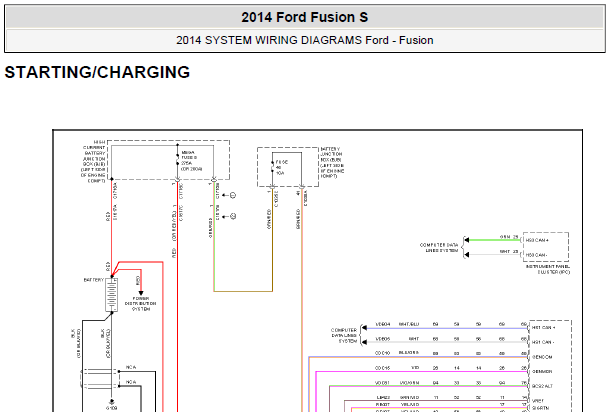Select the HS3 CAN - pin label
Screen dimensions: 614x412
click(536, 255)
